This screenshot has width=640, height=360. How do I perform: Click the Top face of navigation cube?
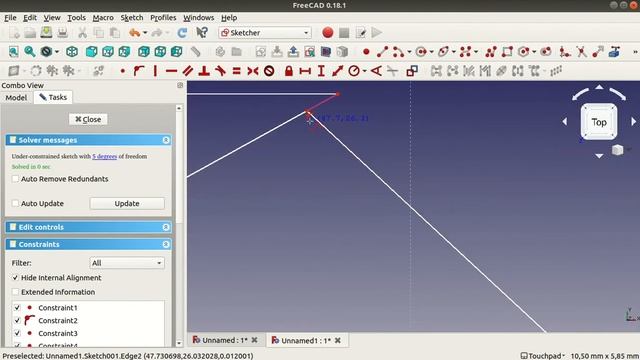[x=599, y=122]
